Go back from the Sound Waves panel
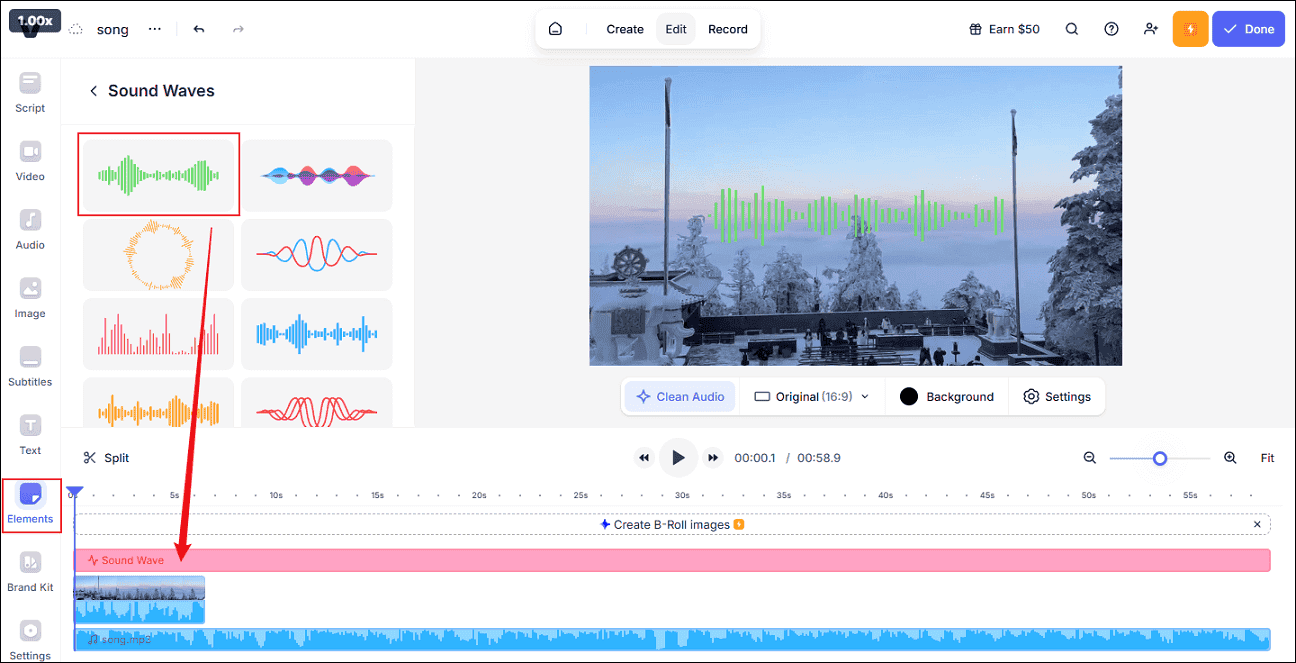 (x=93, y=90)
